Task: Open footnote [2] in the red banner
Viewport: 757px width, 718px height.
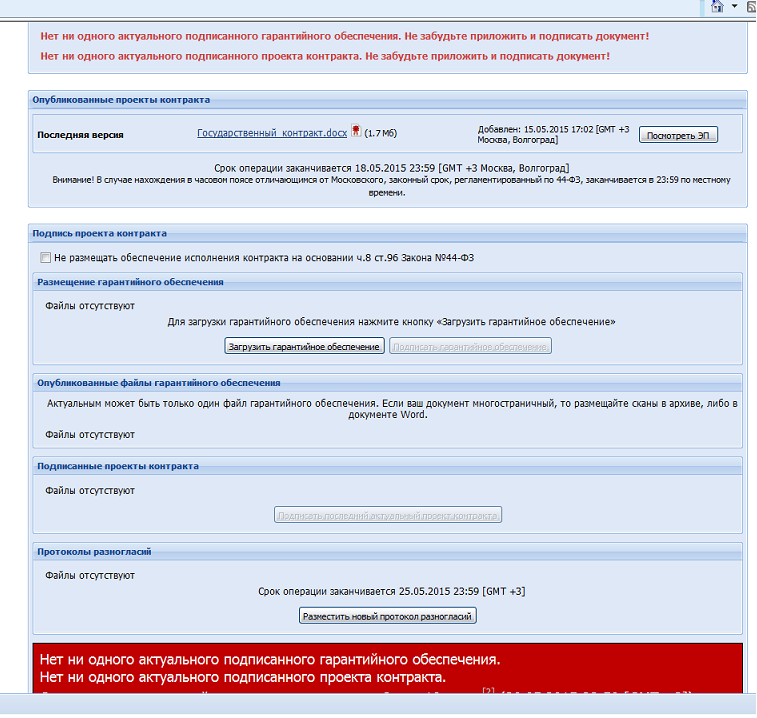Action: [488, 691]
